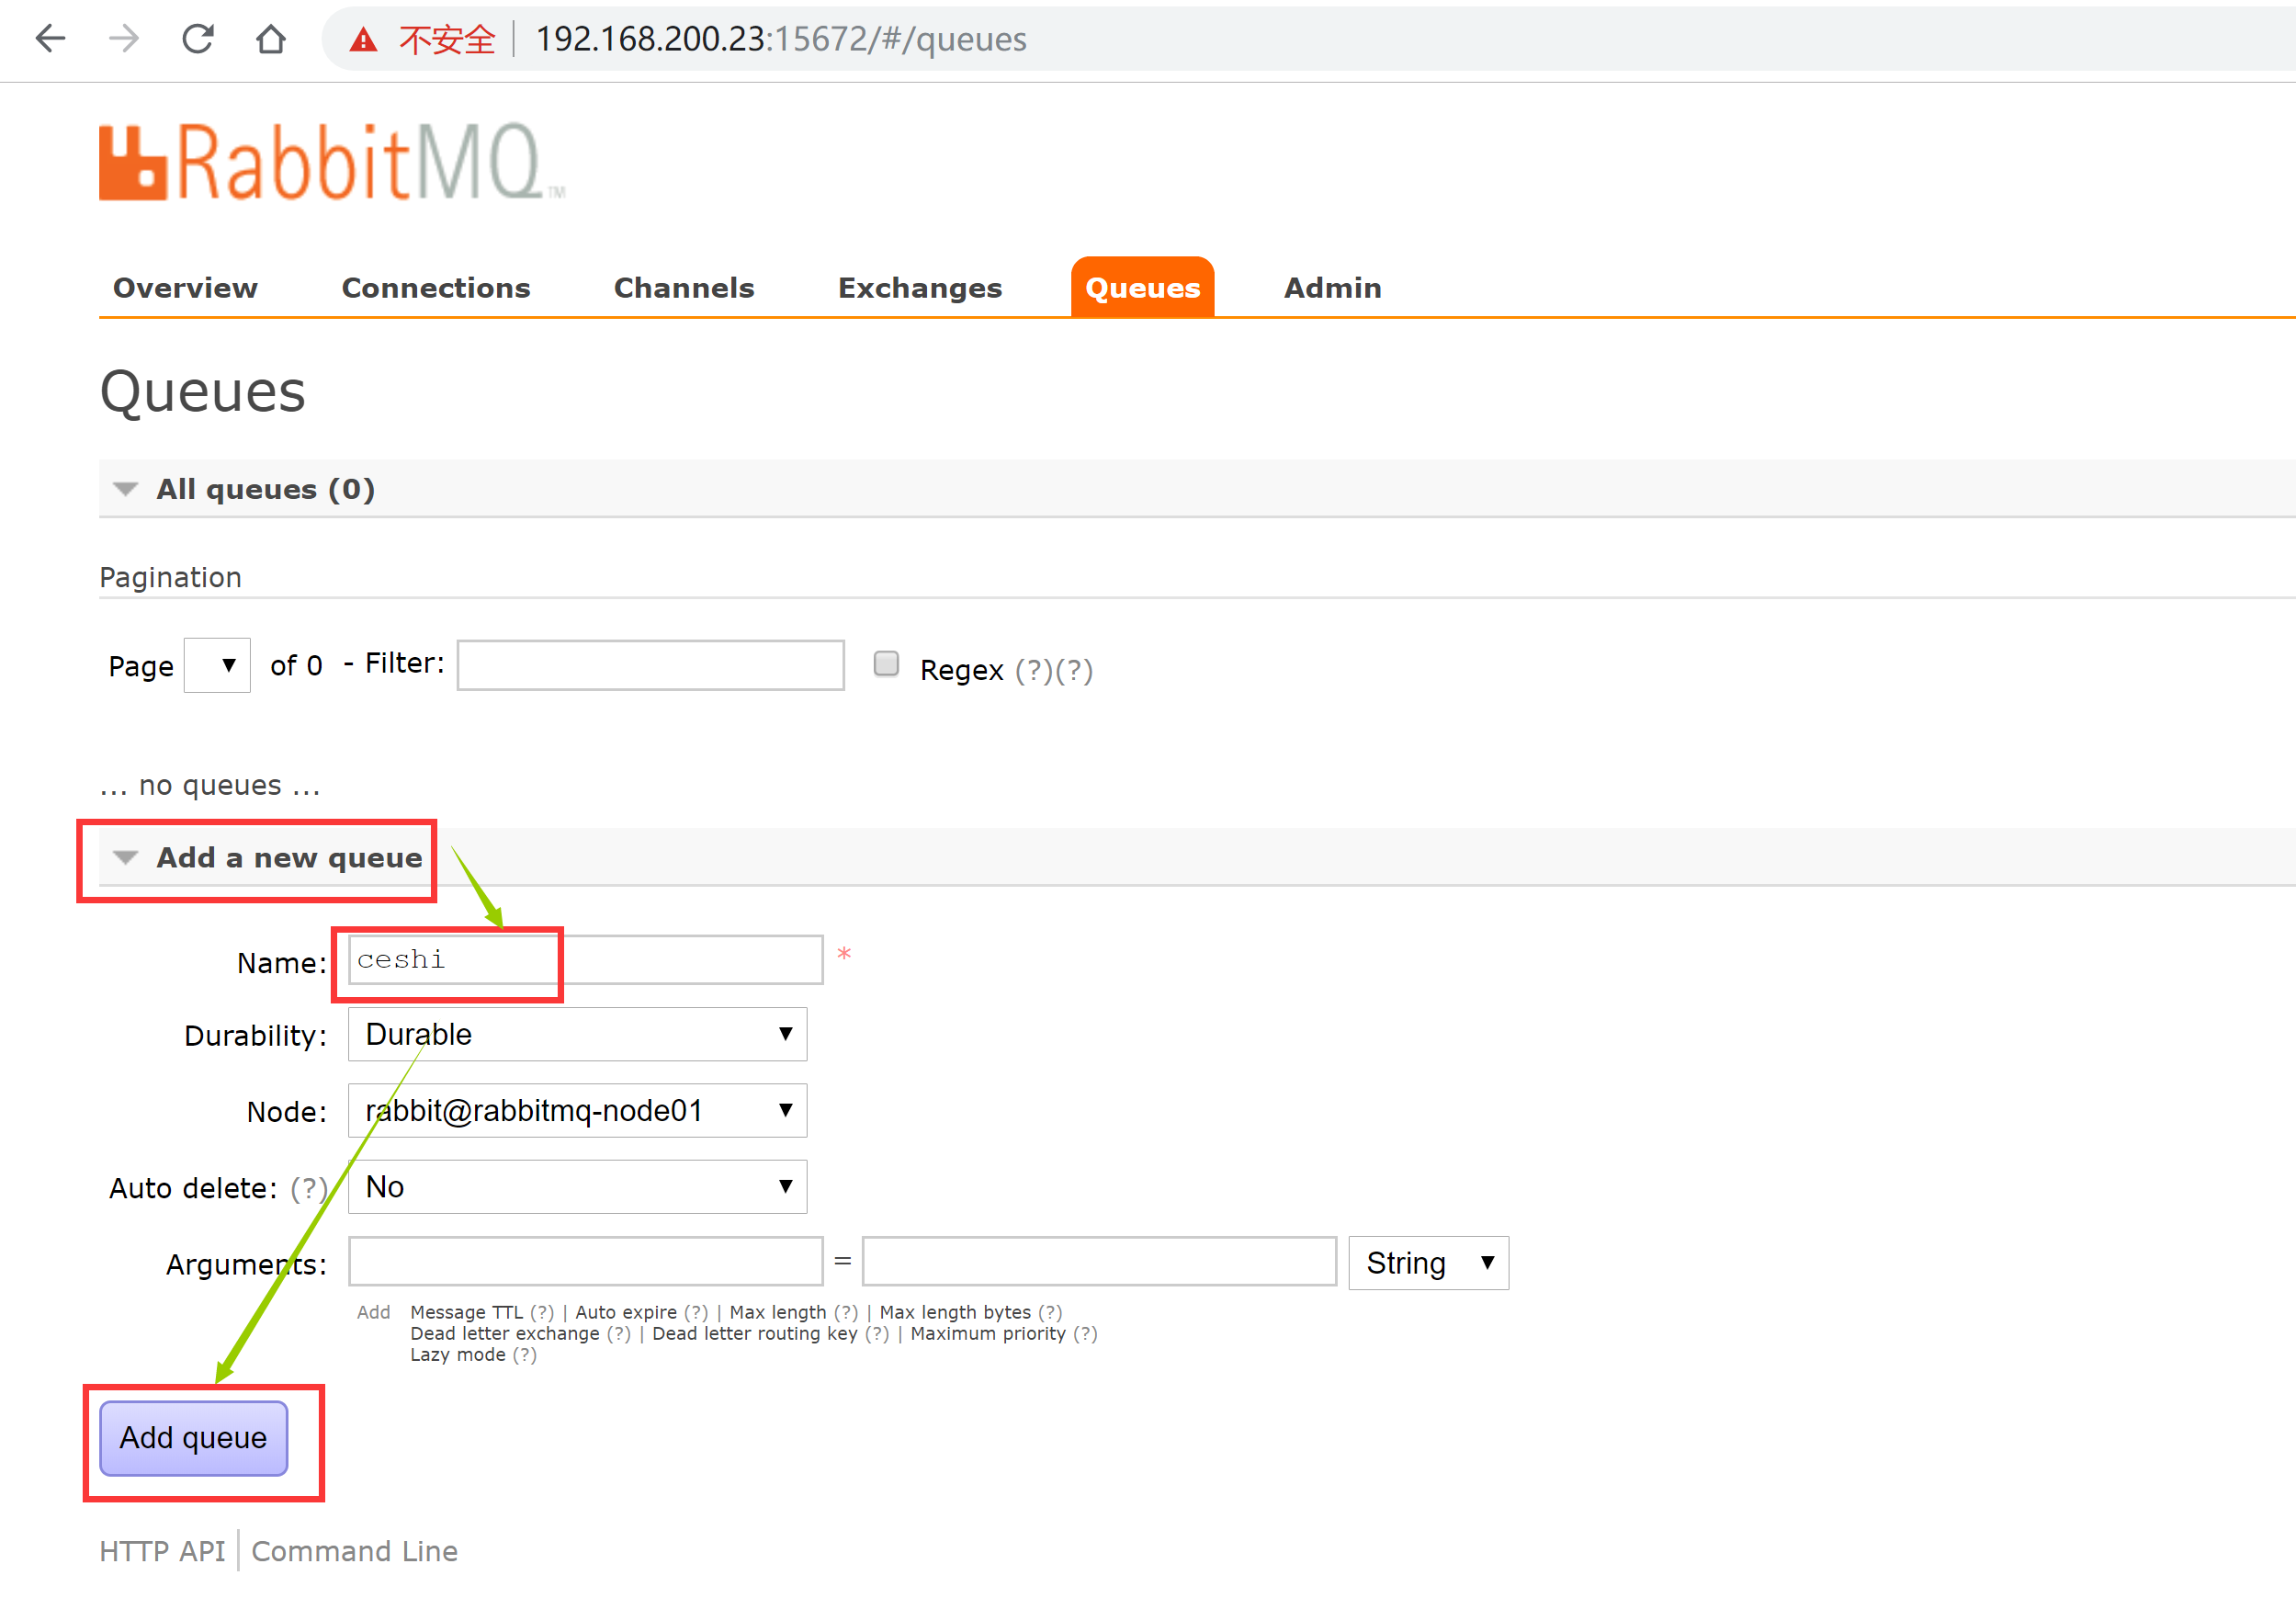Select the Queues tab
This screenshot has width=2296, height=1598.
coord(1143,287)
